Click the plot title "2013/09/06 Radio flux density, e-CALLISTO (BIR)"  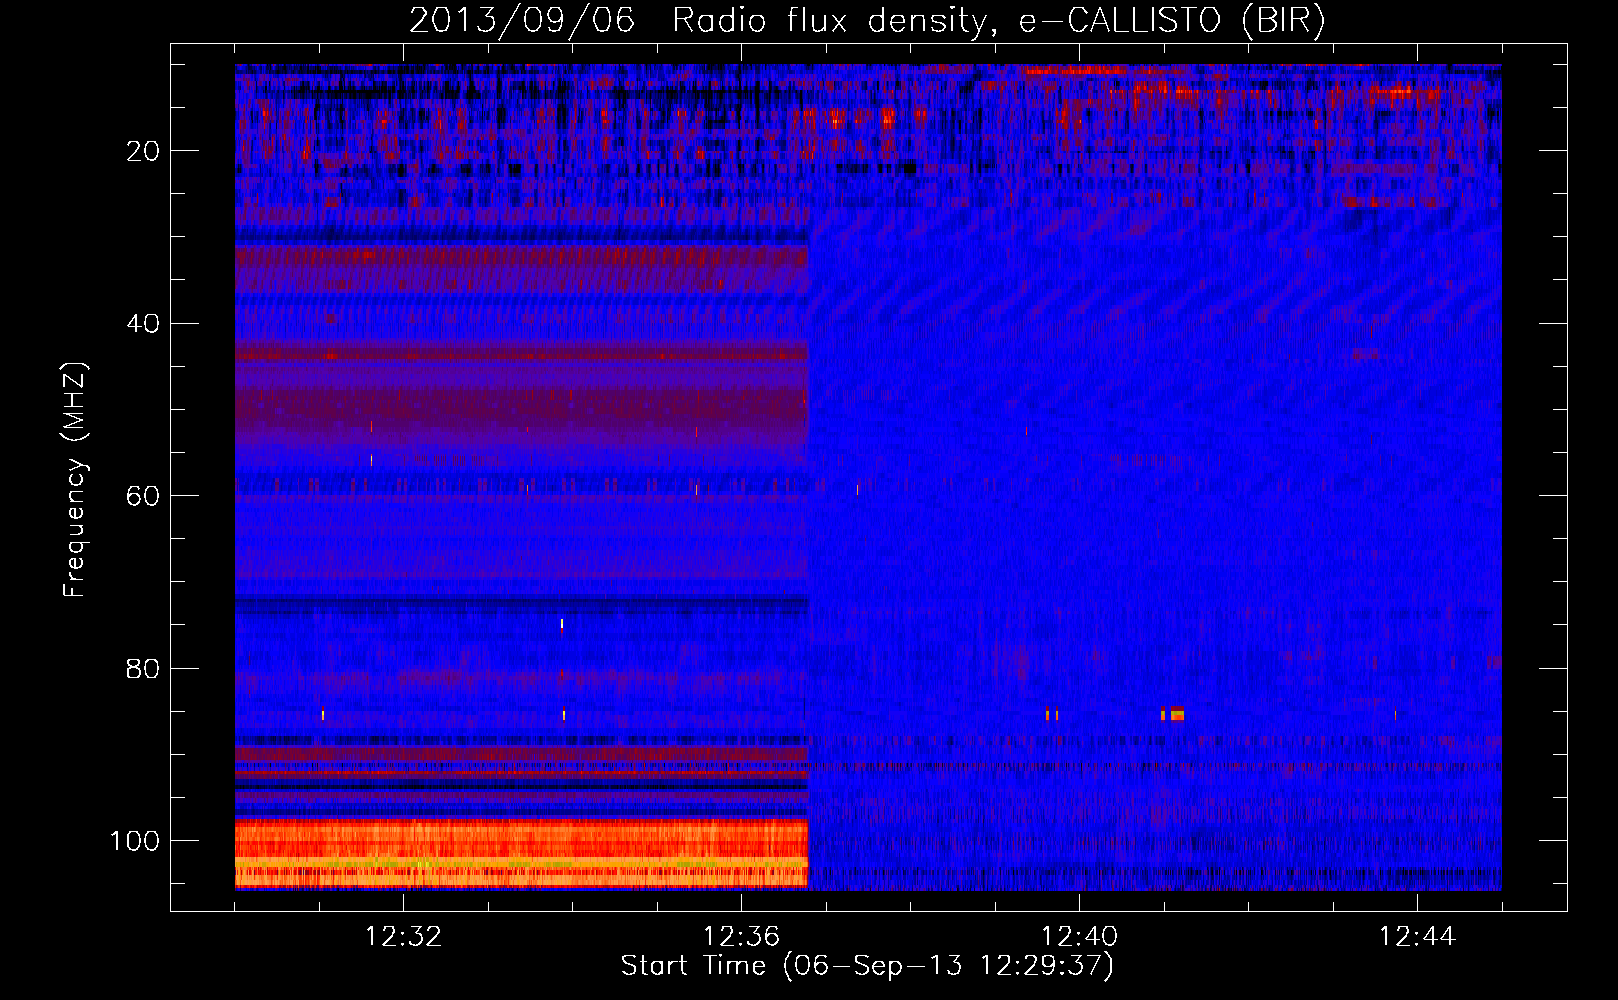click(867, 20)
